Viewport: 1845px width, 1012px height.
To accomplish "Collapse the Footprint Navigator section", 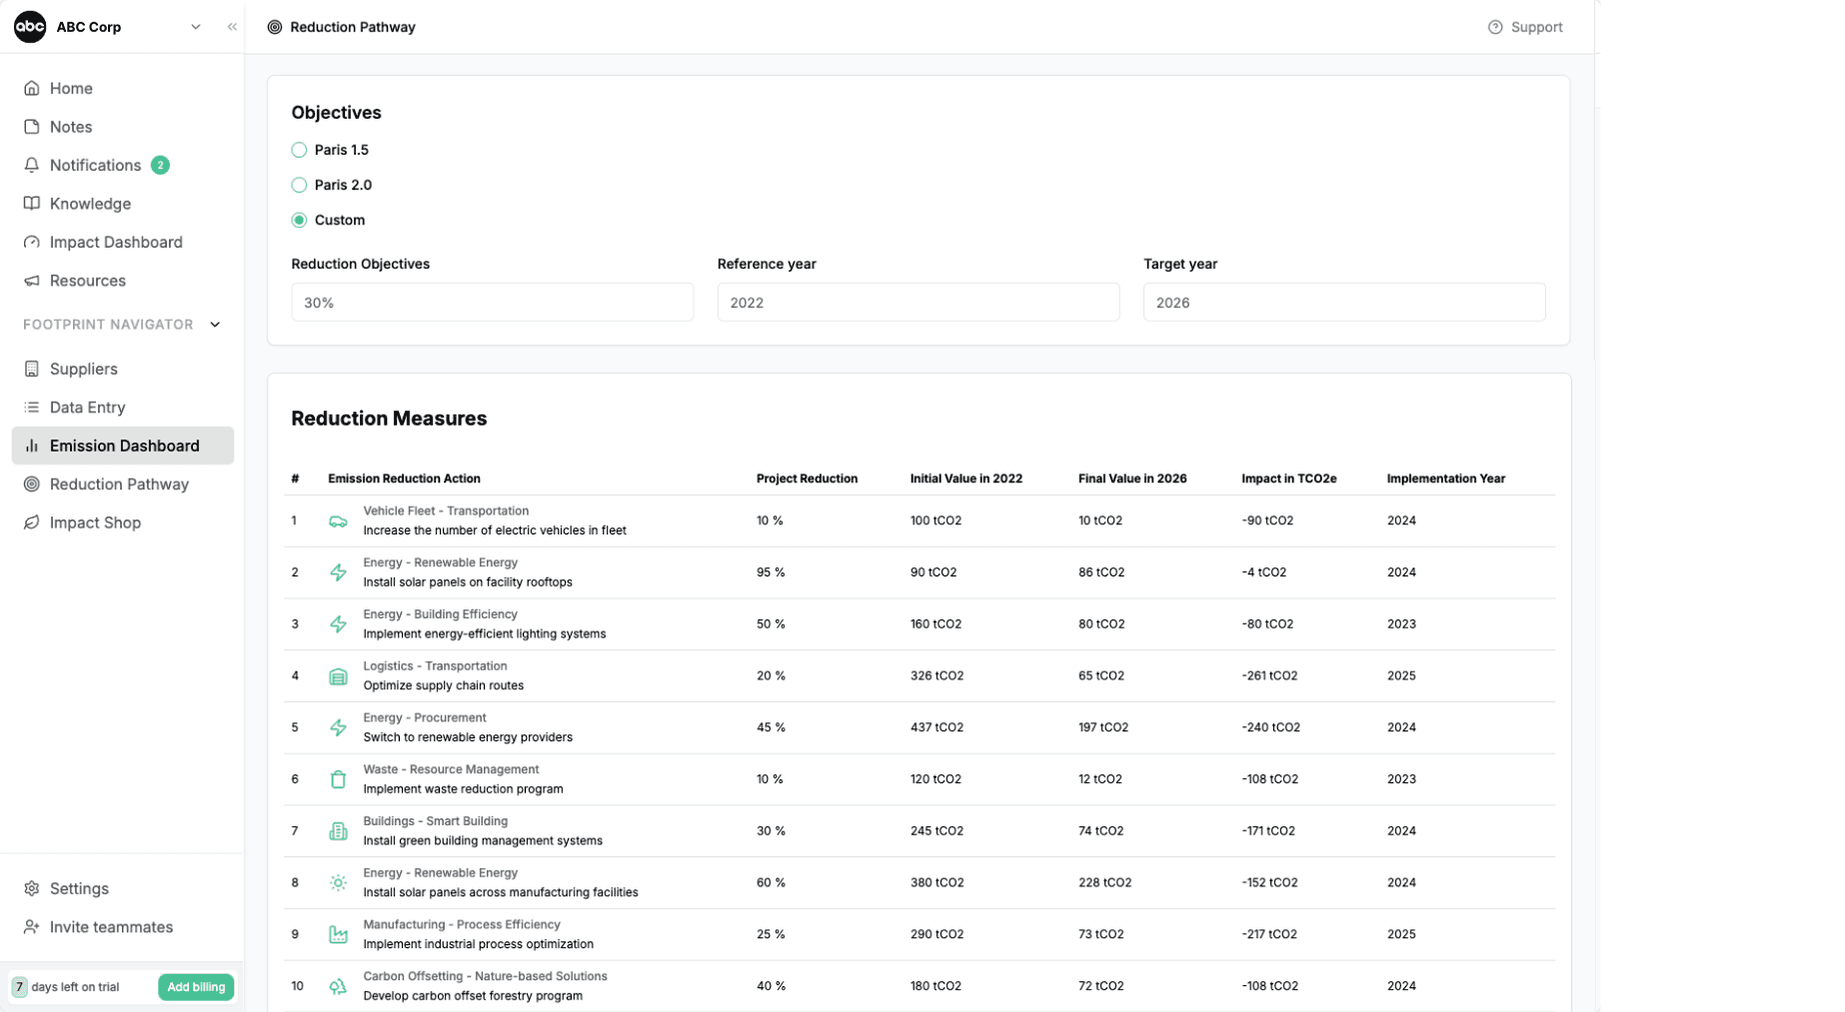I will point(215,325).
